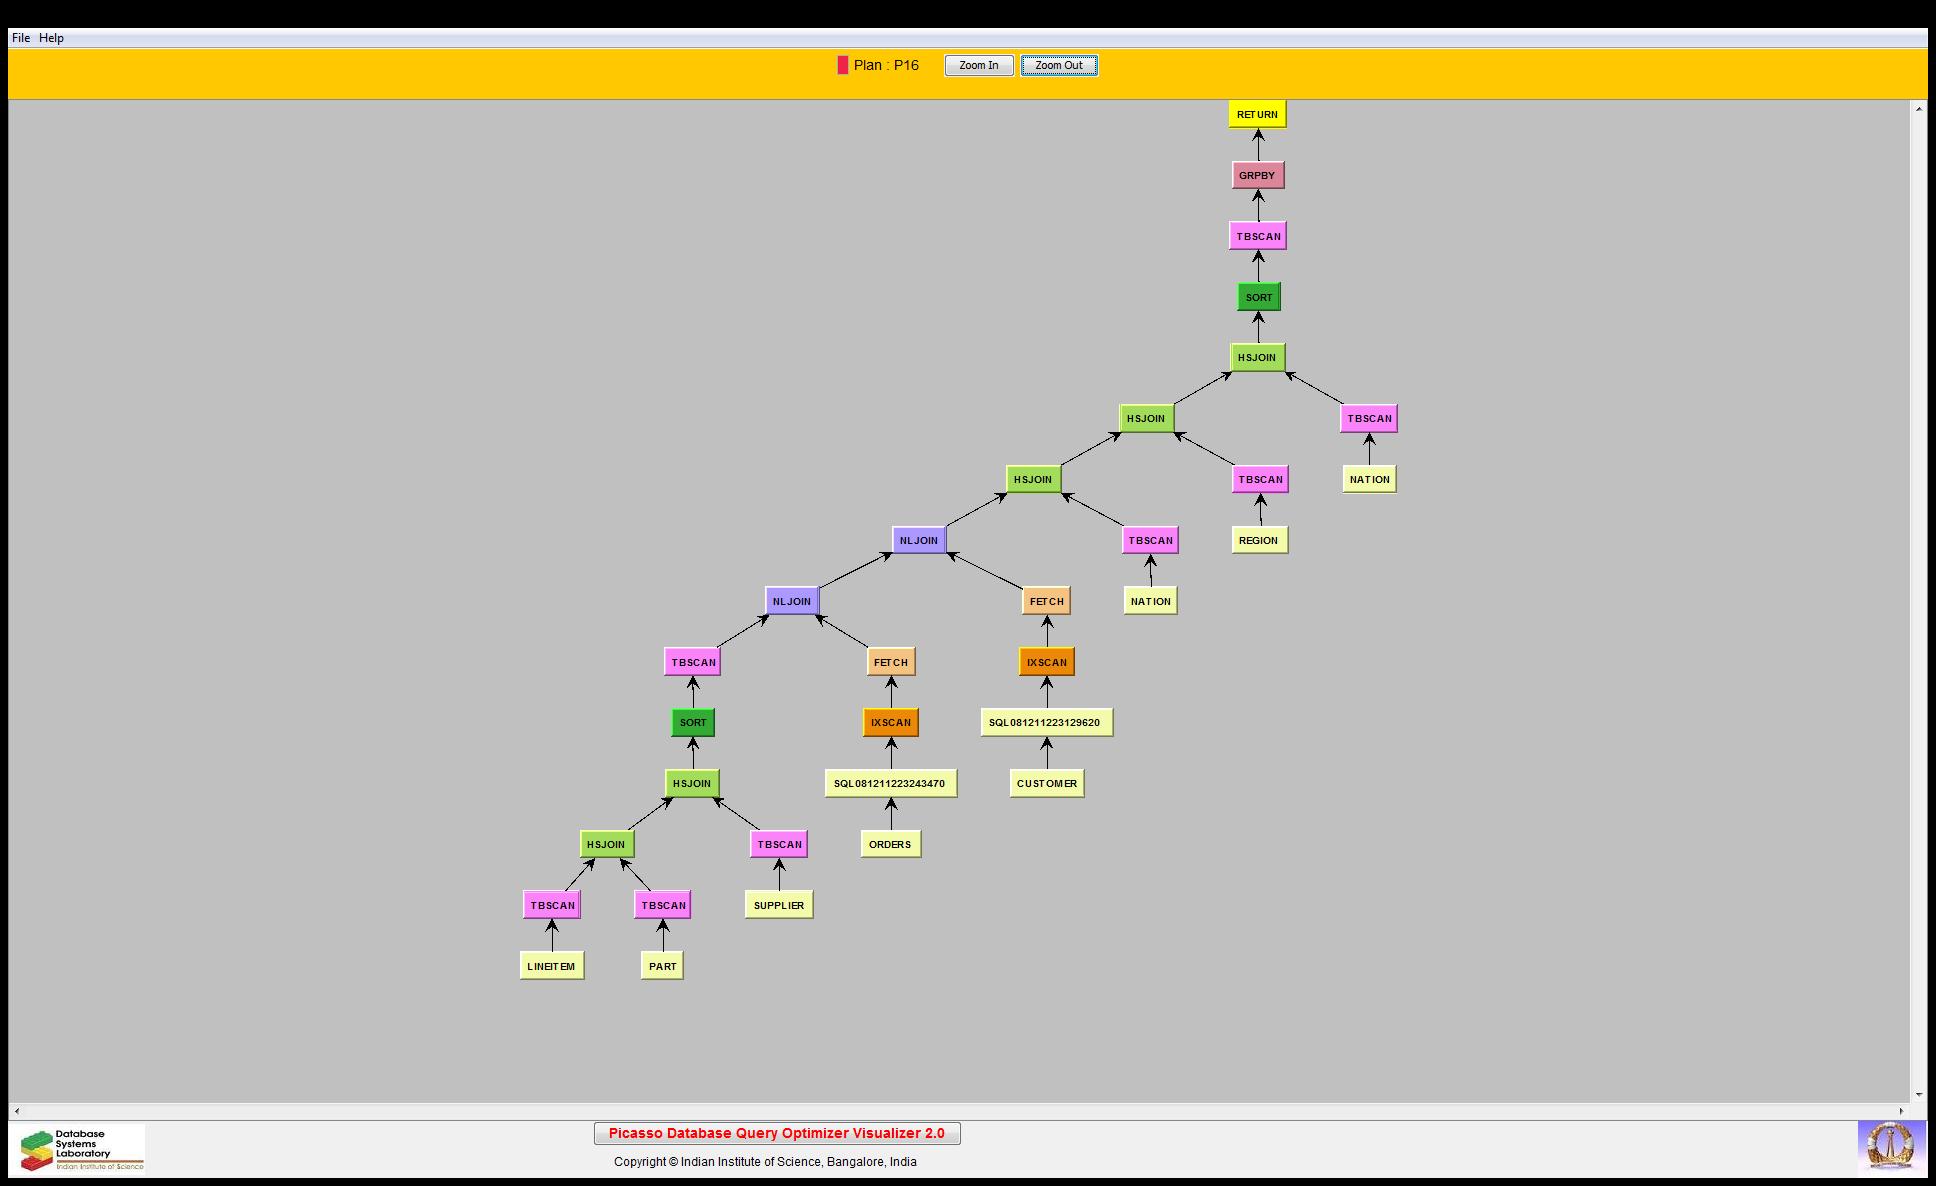Select the PART table node
The image size is (1936, 1186).
click(662, 966)
